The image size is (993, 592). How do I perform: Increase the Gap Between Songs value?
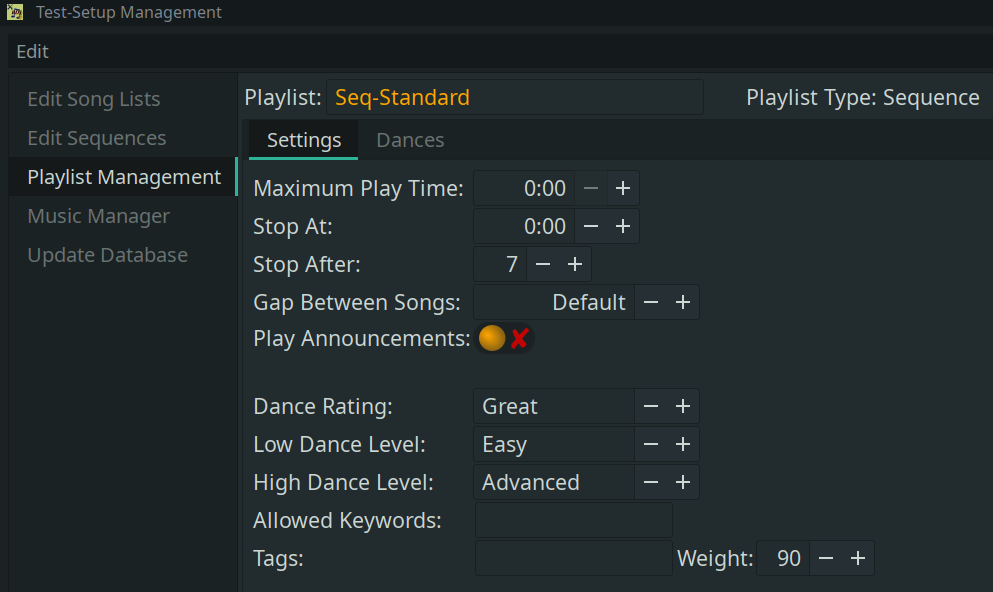[x=683, y=302]
